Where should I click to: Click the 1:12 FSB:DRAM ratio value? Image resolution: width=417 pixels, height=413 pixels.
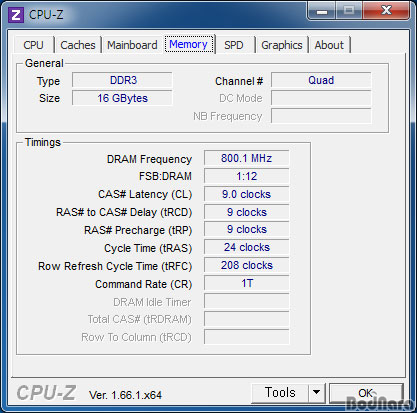click(246, 176)
